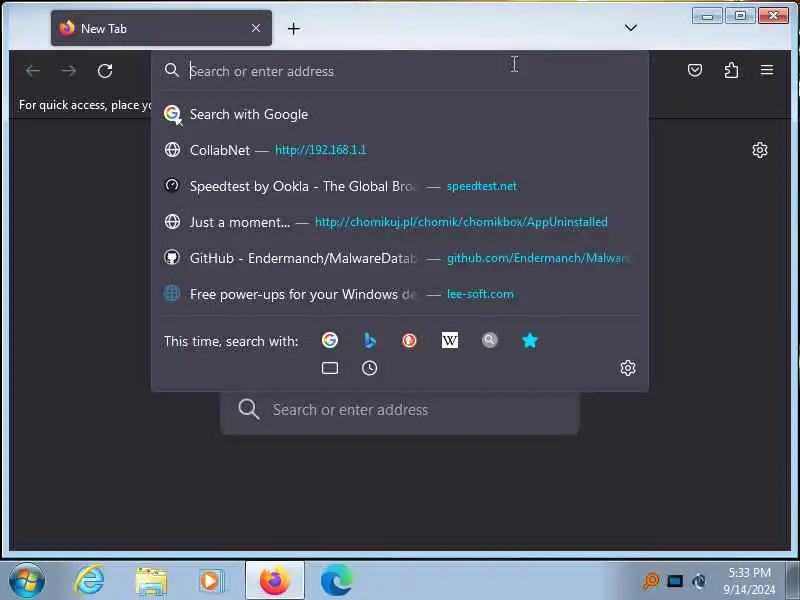This screenshot has height=600, width=800.
Task: Click the monitor icon in the system tray
Action: tap(674, 581)
